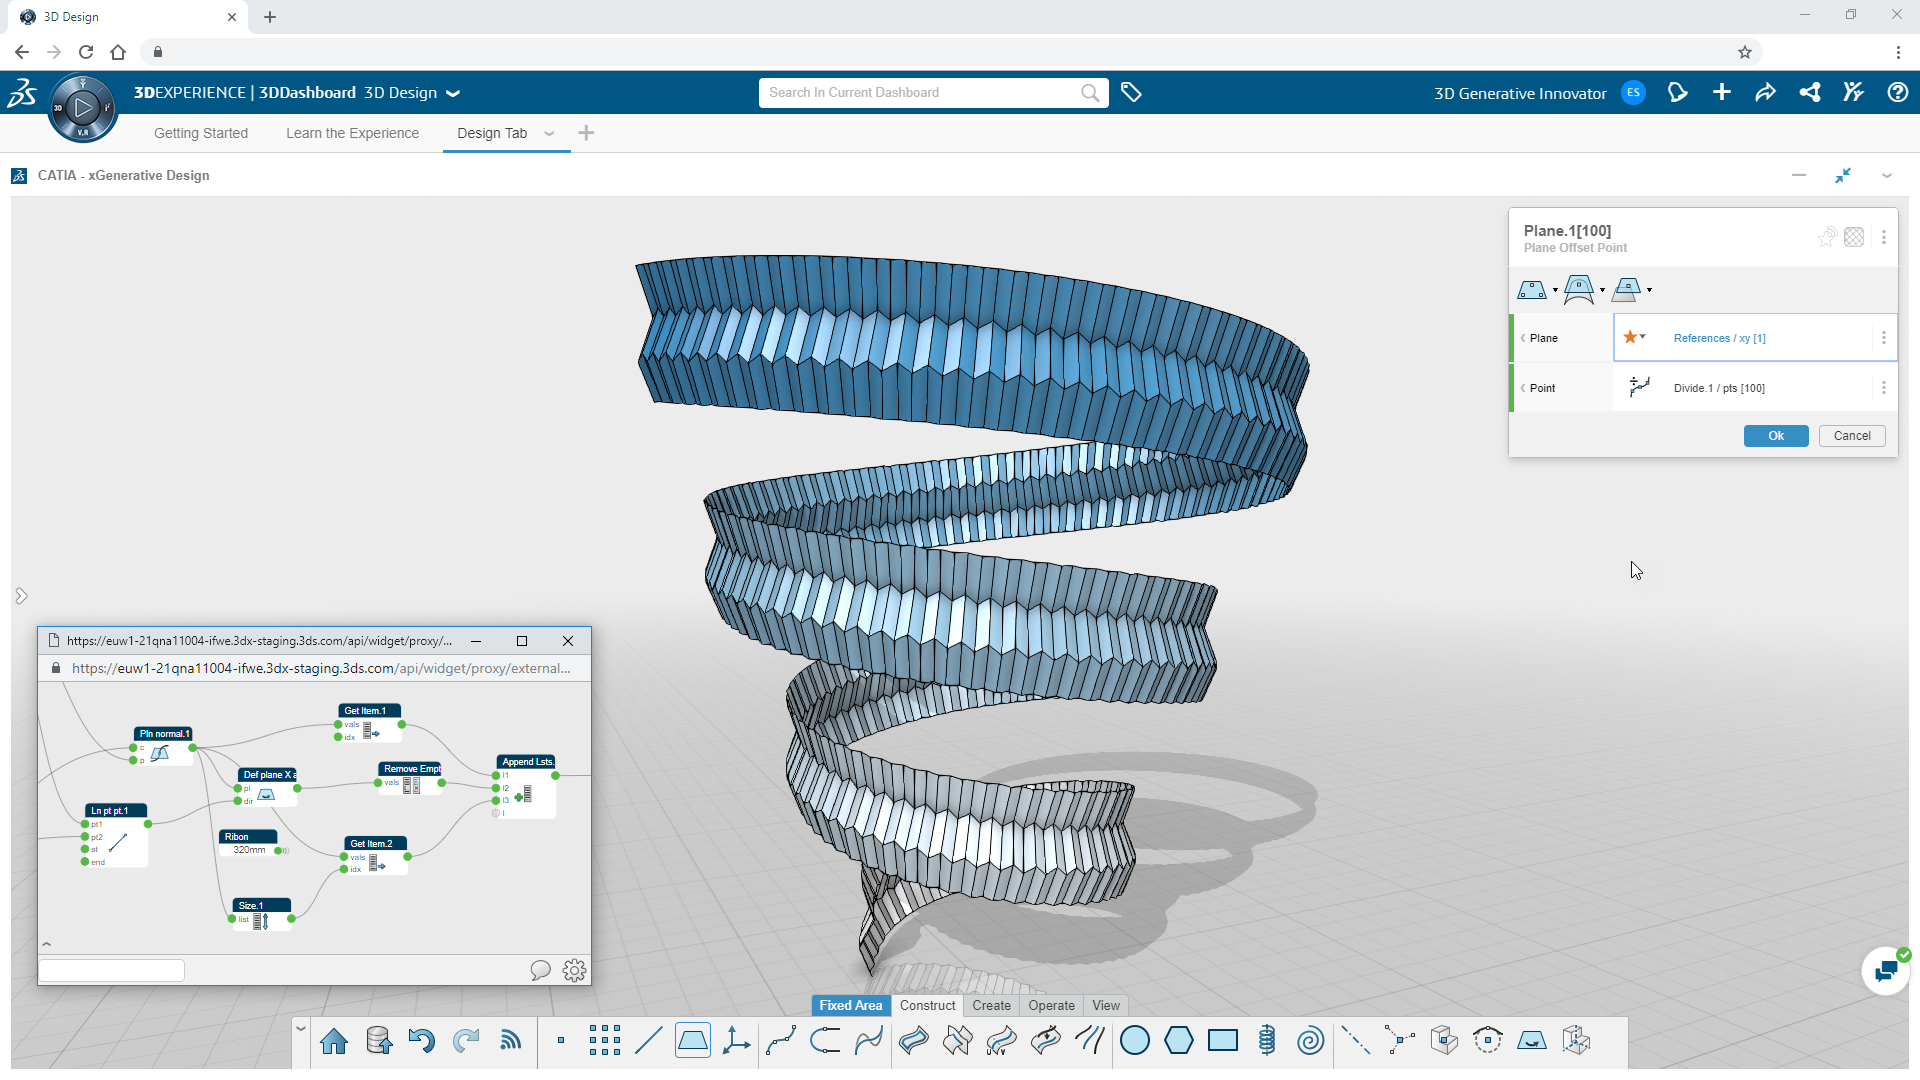
Task: Click the broadcast signal icon in the toolbar
Action: 510,1041
